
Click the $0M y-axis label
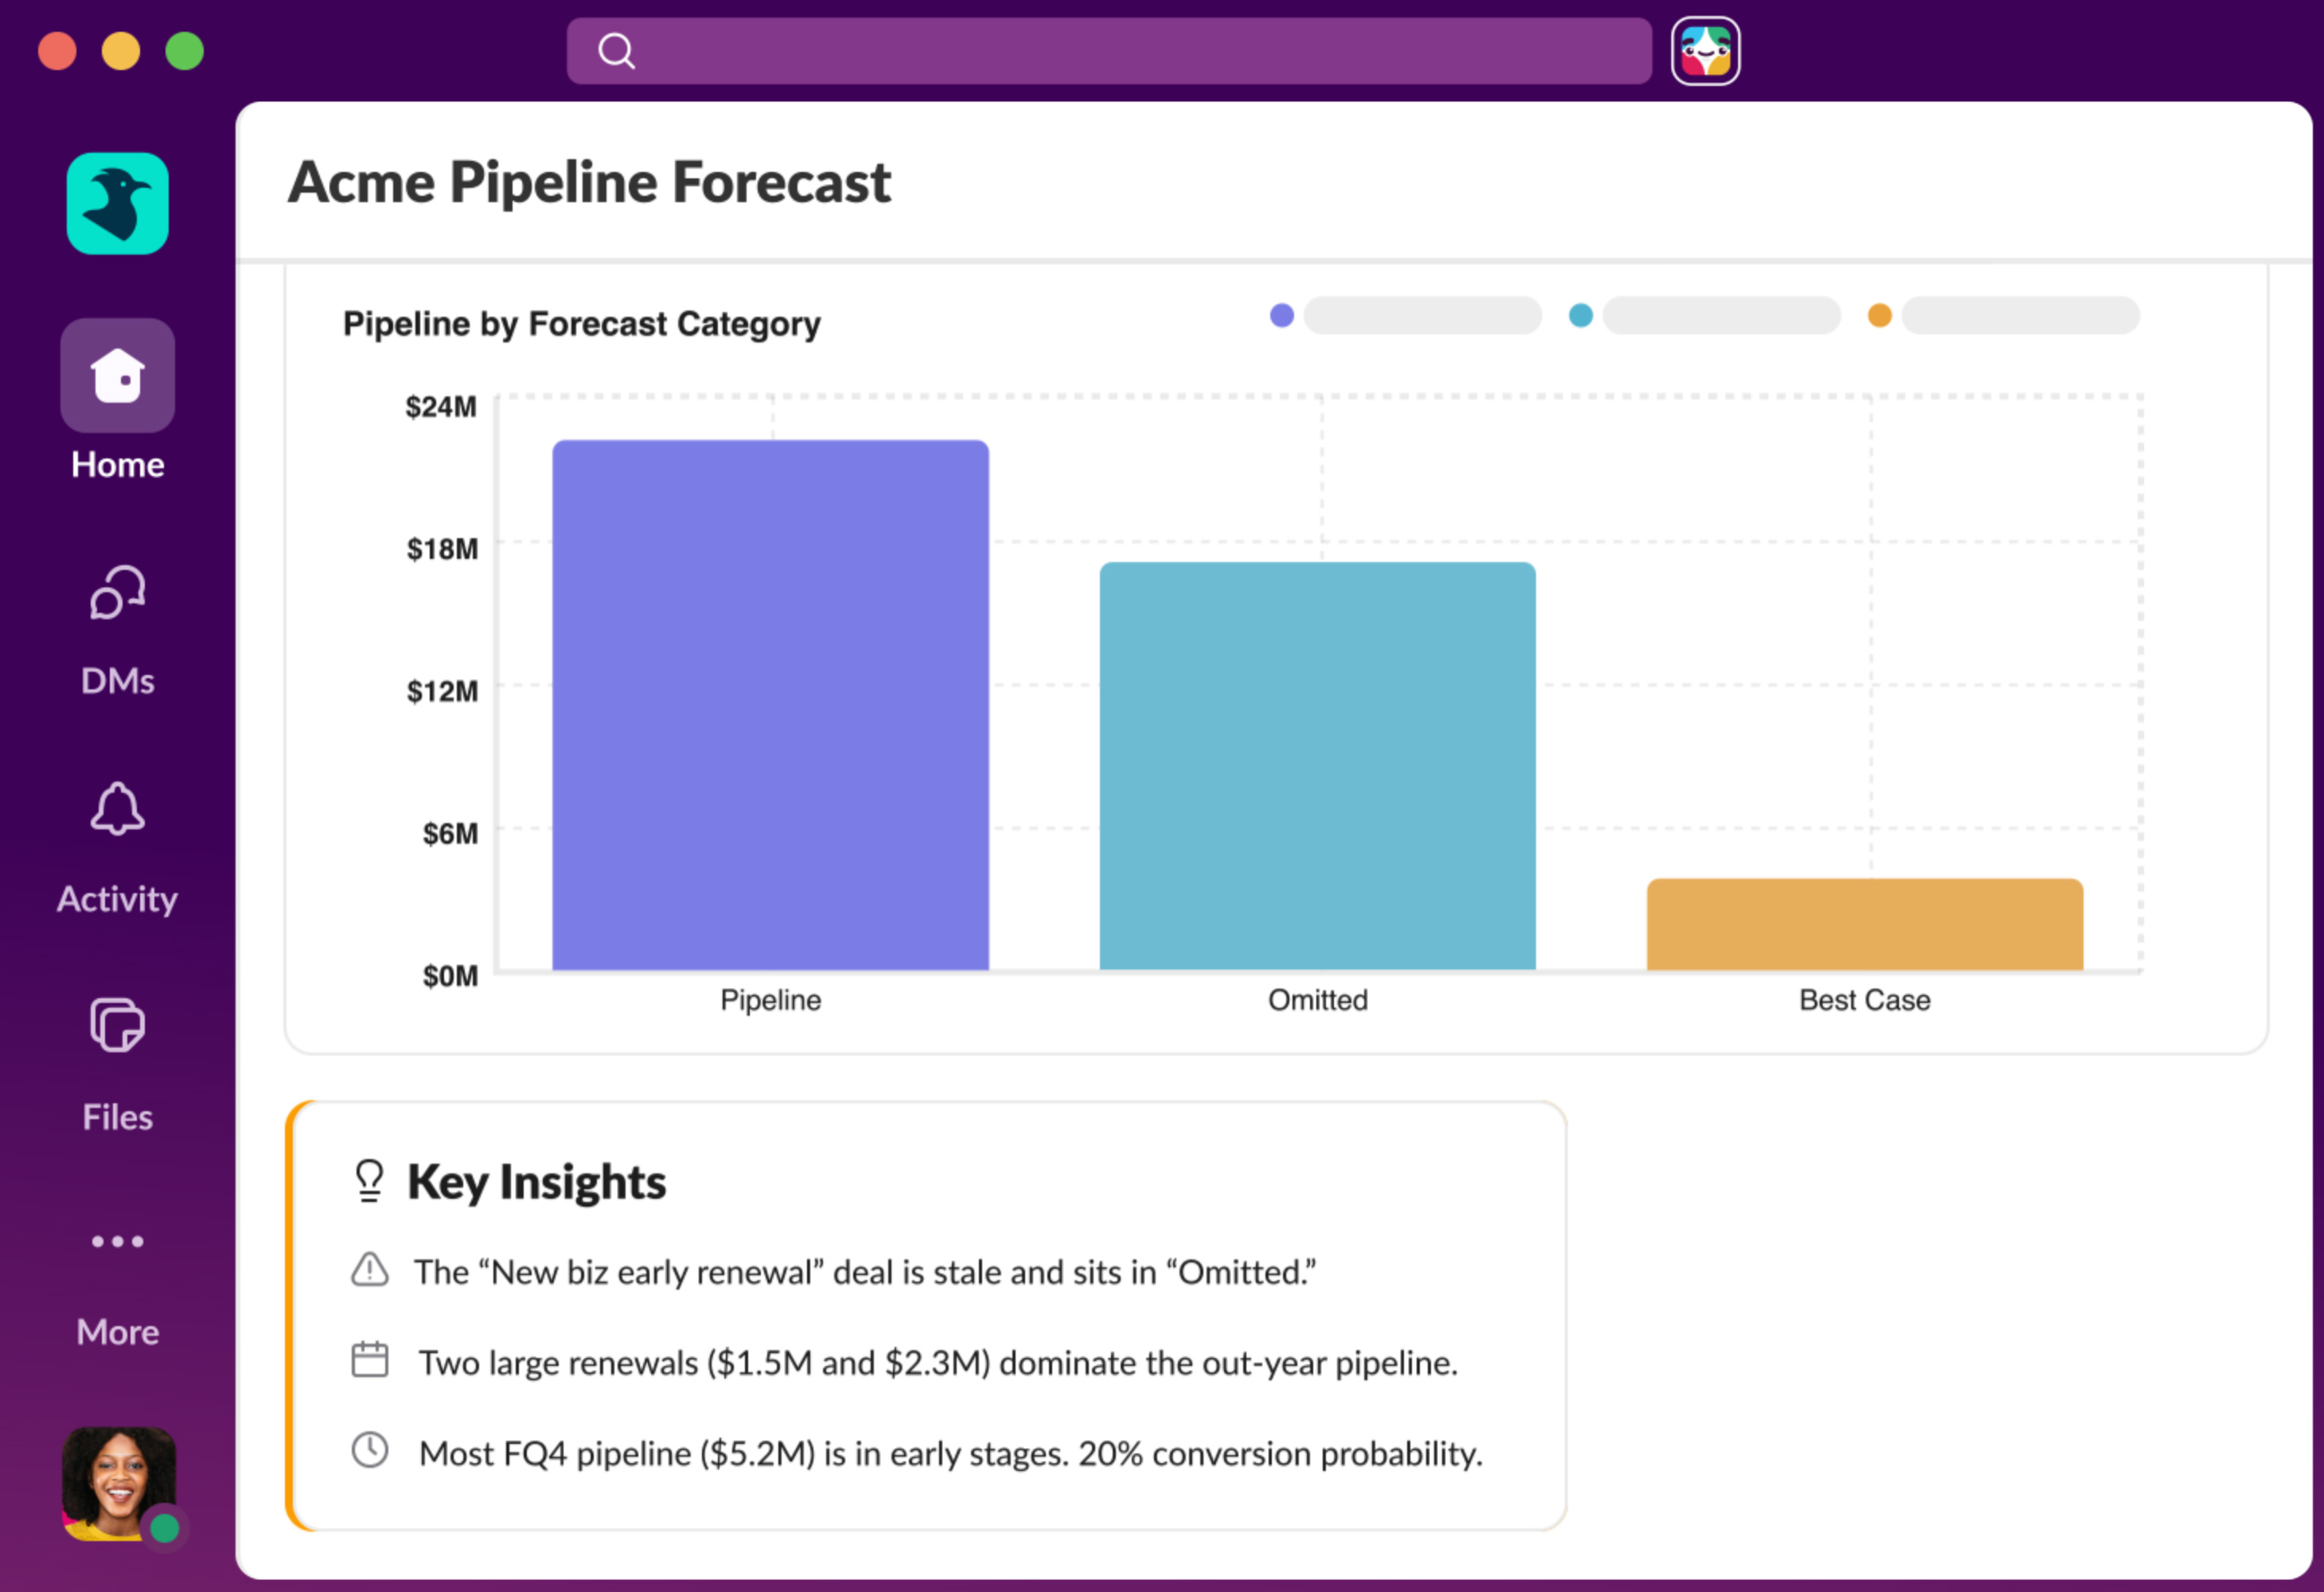coord(450,976)
